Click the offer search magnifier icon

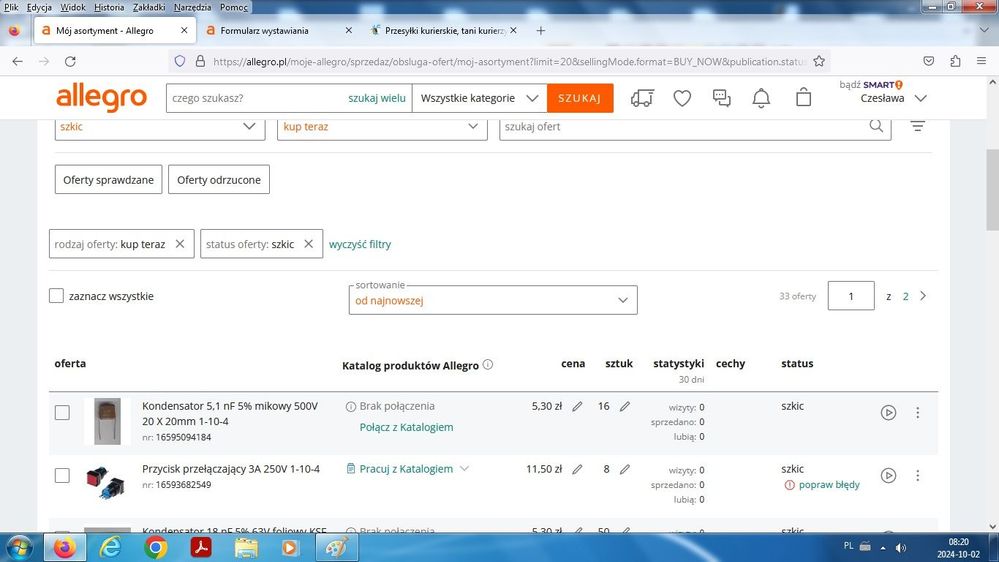coord(877,126)
